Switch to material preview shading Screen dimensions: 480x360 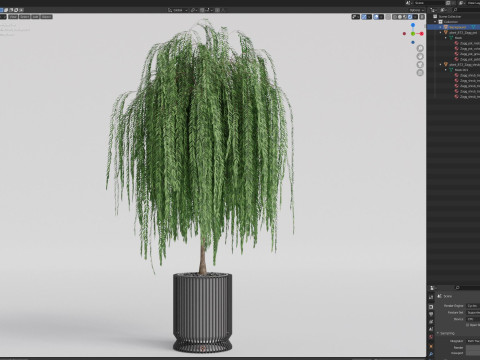coord(405,17)
